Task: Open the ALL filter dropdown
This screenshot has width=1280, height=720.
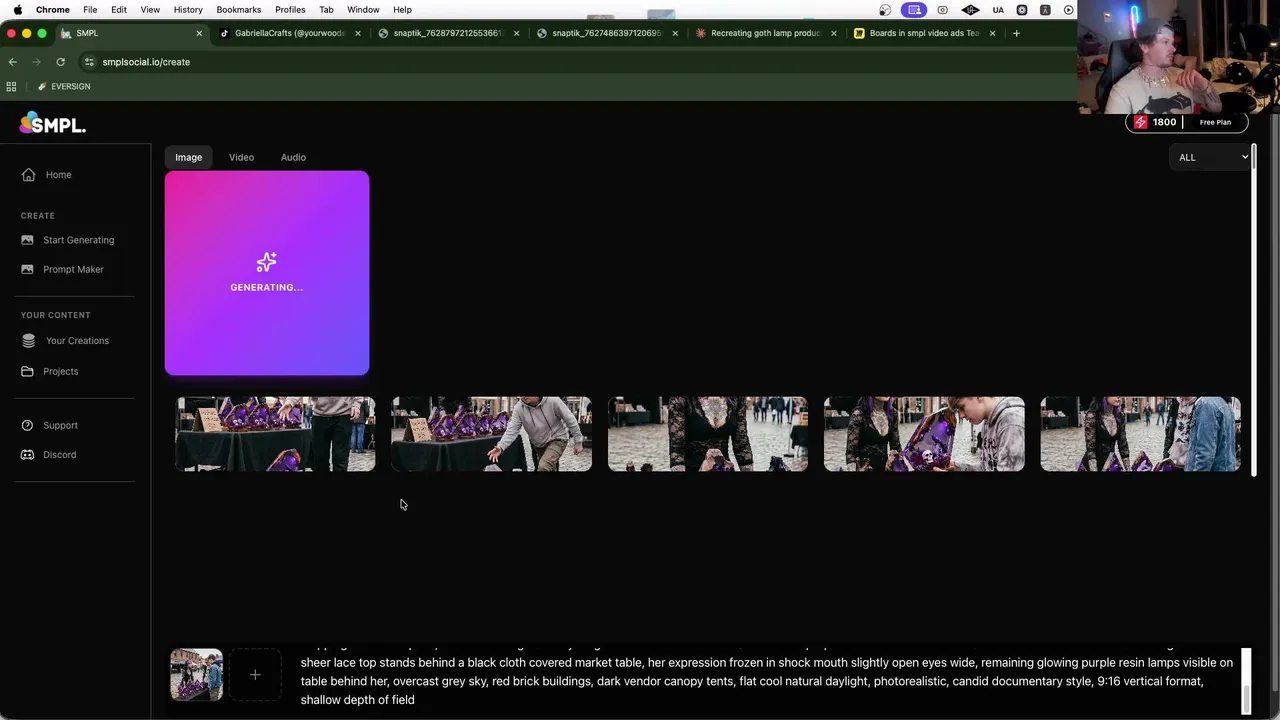Action: point(1212,157)
